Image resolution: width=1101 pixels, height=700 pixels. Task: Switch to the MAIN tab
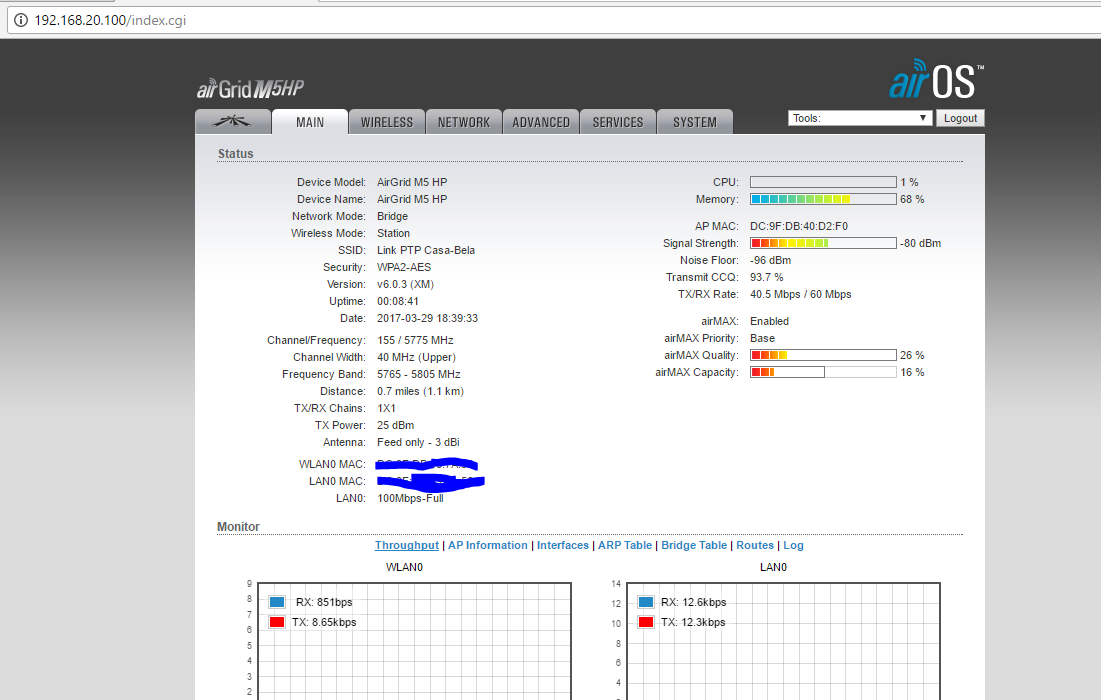coord(310,122)
